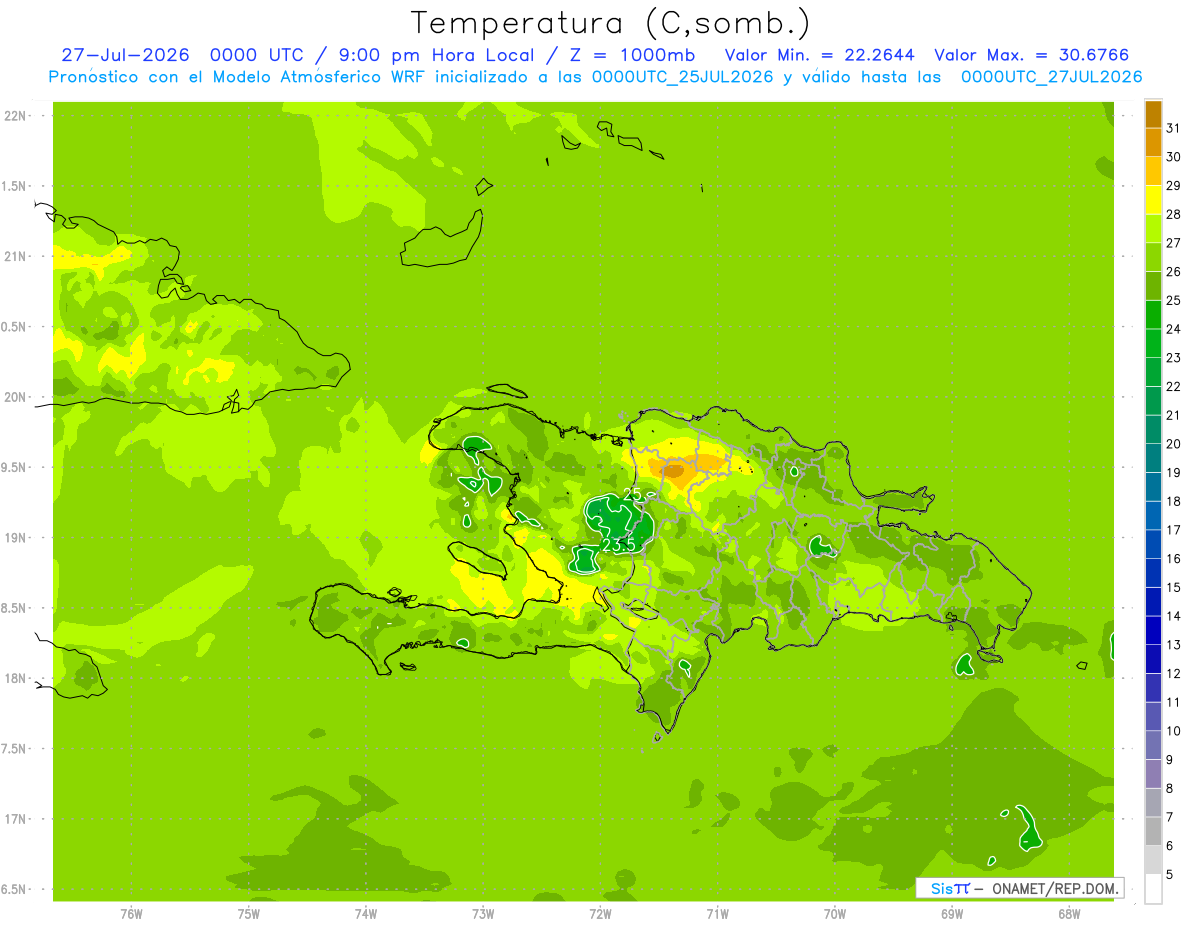
Task: Click the "20N" latitude axis label
Action: pos(15,397)
